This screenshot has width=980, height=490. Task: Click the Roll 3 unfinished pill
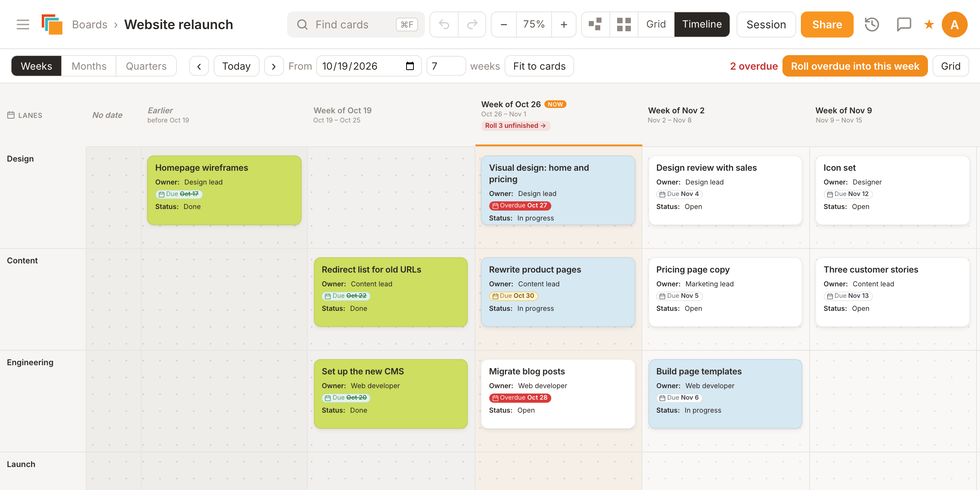click(516, 126)
